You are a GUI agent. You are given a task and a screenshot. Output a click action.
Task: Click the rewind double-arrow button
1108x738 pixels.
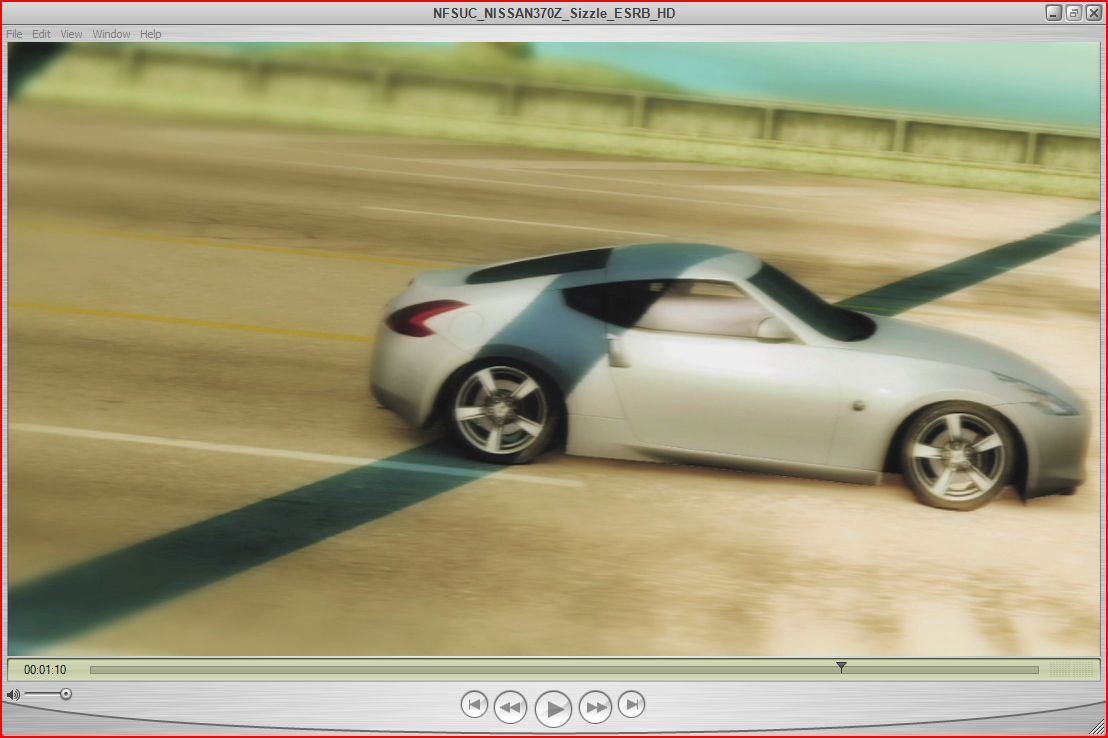(x=510, y=707)
